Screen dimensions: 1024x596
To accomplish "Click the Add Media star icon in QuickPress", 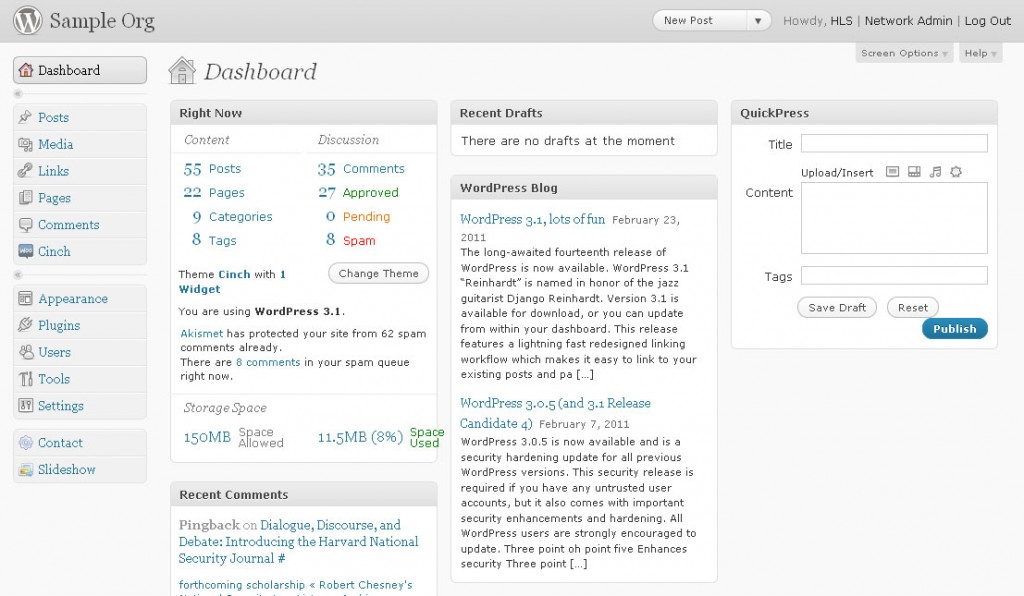I will (956, 172).
